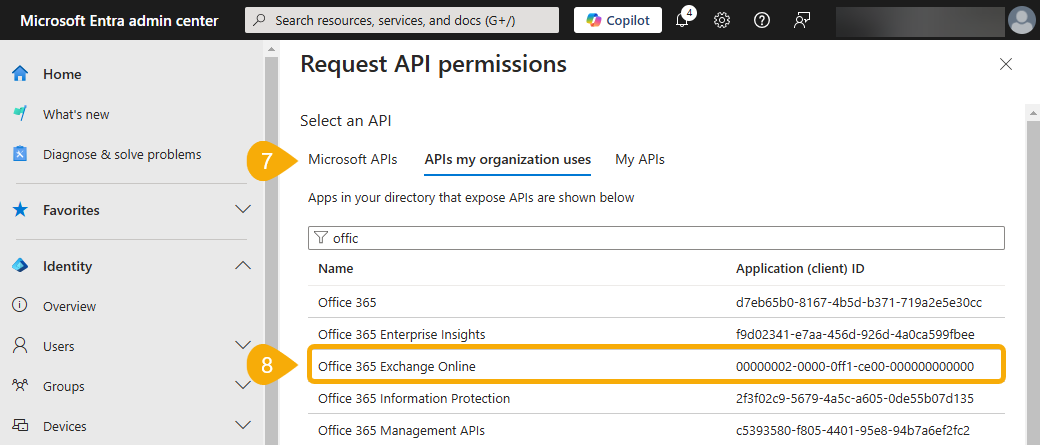This screenshot has height=445, width=1040.
Task: Click the Devices icon in sidebar
Action: coord(20,426)
